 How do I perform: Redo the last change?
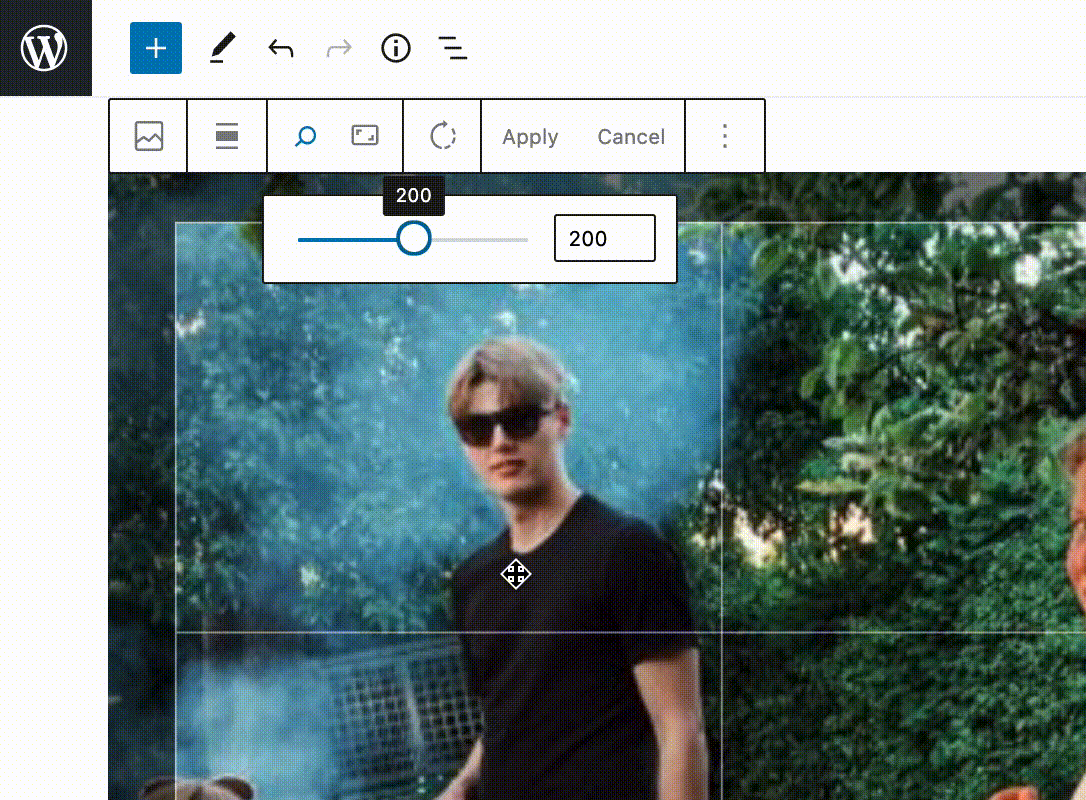(x=339, y=48)
